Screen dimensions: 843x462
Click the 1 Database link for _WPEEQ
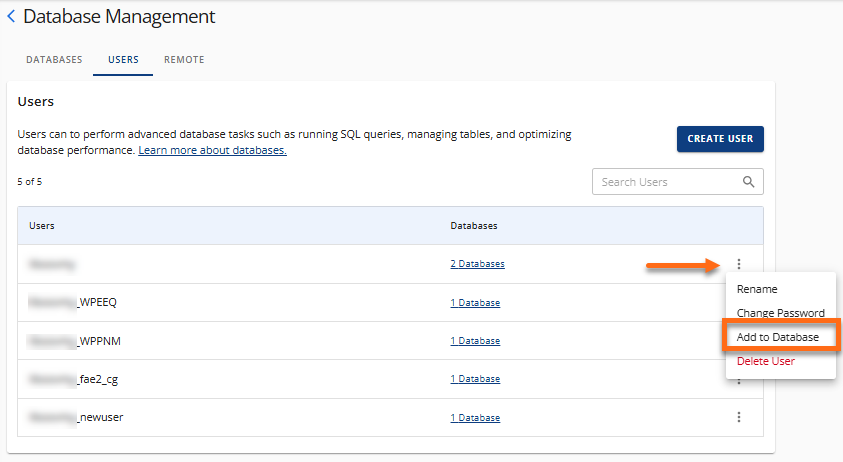tap(475, 303)
